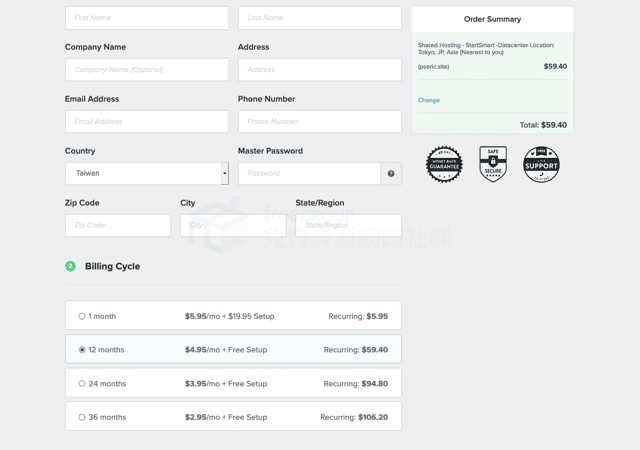Select the 1 month billing cycle radio
The height and width of the screenshot is (450, 640).
(82, 316)
